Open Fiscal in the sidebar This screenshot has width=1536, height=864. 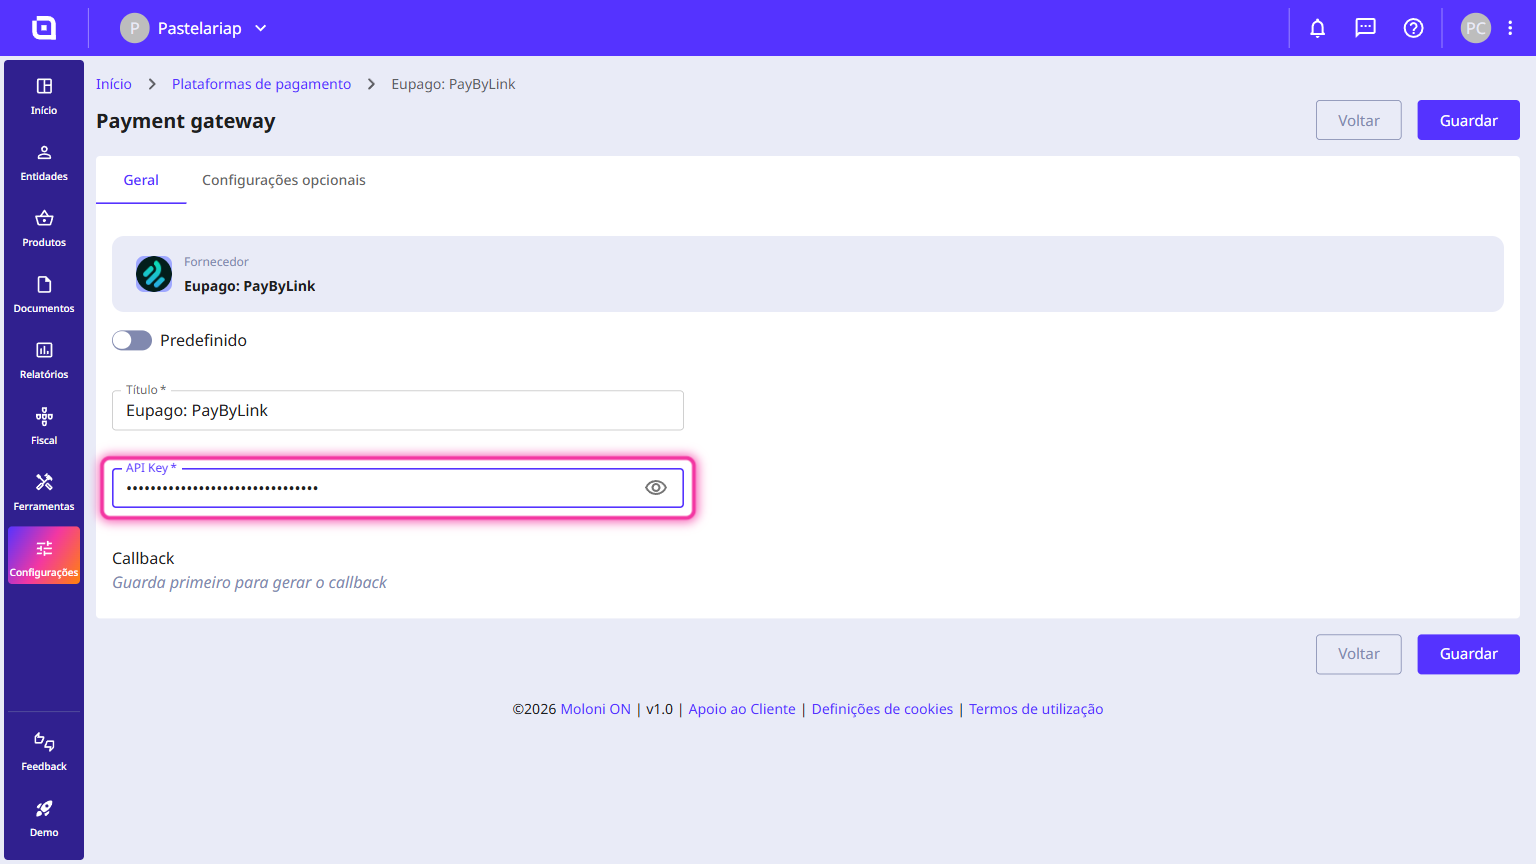tap(44, 426)
